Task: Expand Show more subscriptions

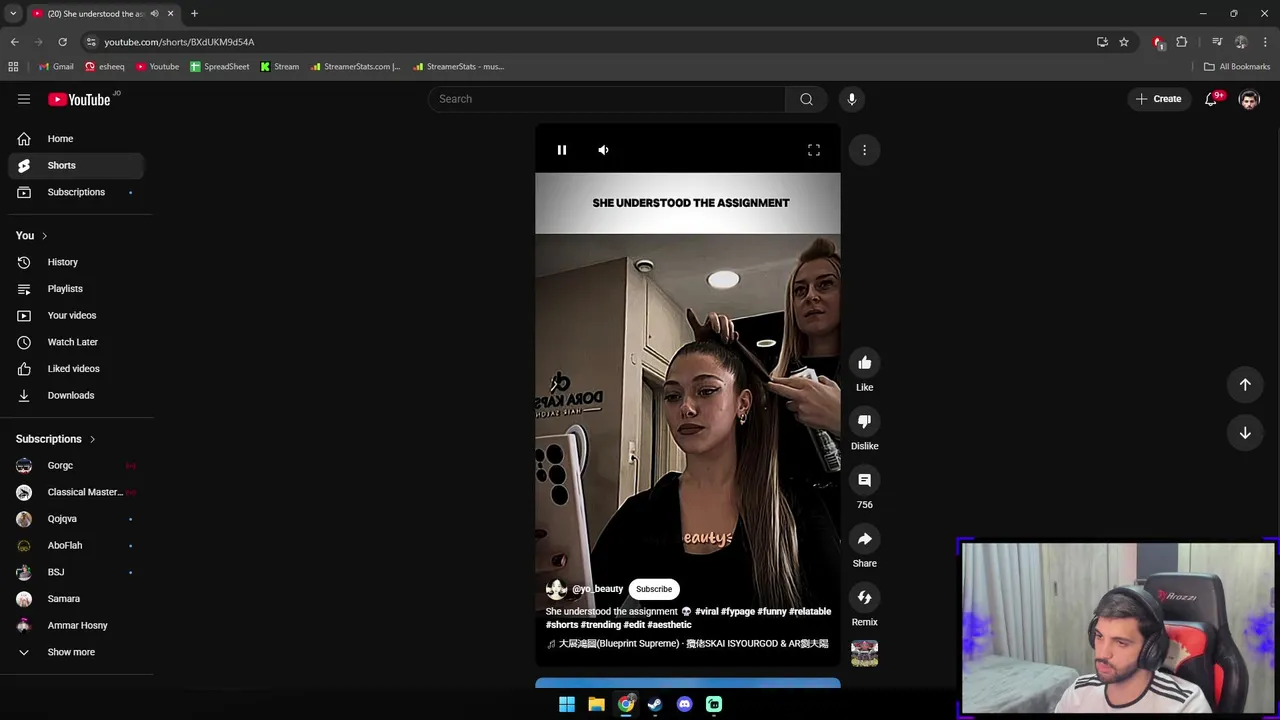Action: (x=76, y=652)
